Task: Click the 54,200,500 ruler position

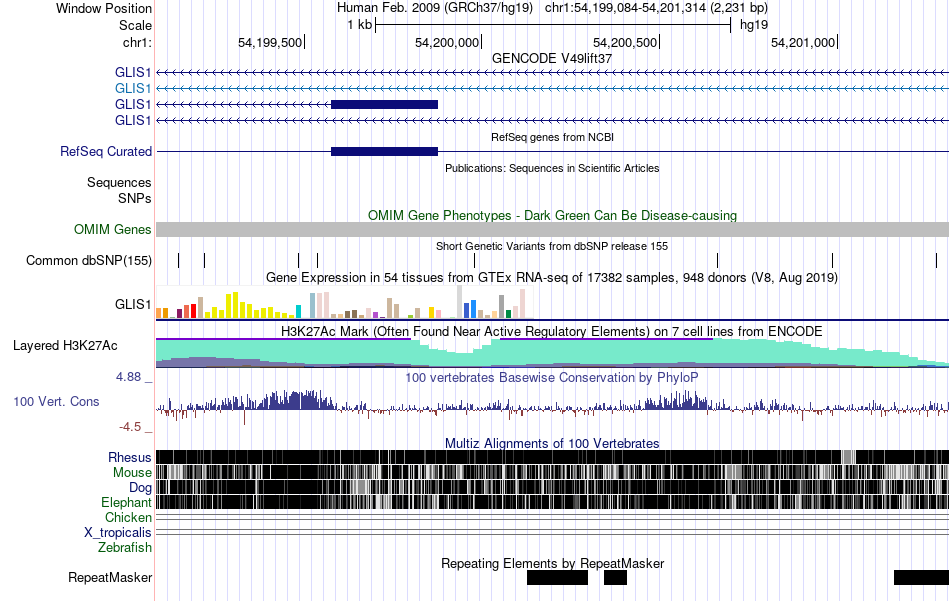Action: 626,42
